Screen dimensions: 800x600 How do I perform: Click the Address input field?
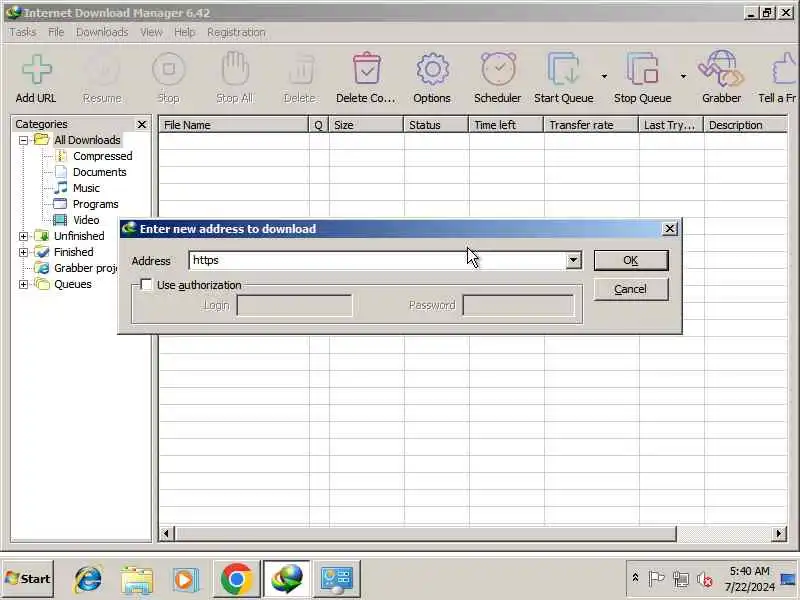tap(377, 260)
